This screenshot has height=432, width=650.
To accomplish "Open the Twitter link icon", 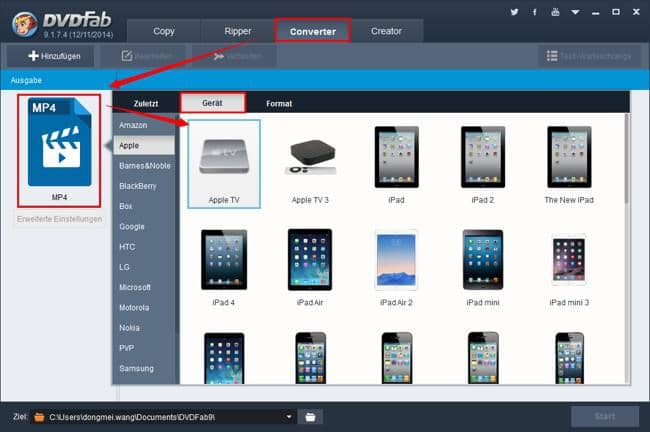I will pos(514,12).
